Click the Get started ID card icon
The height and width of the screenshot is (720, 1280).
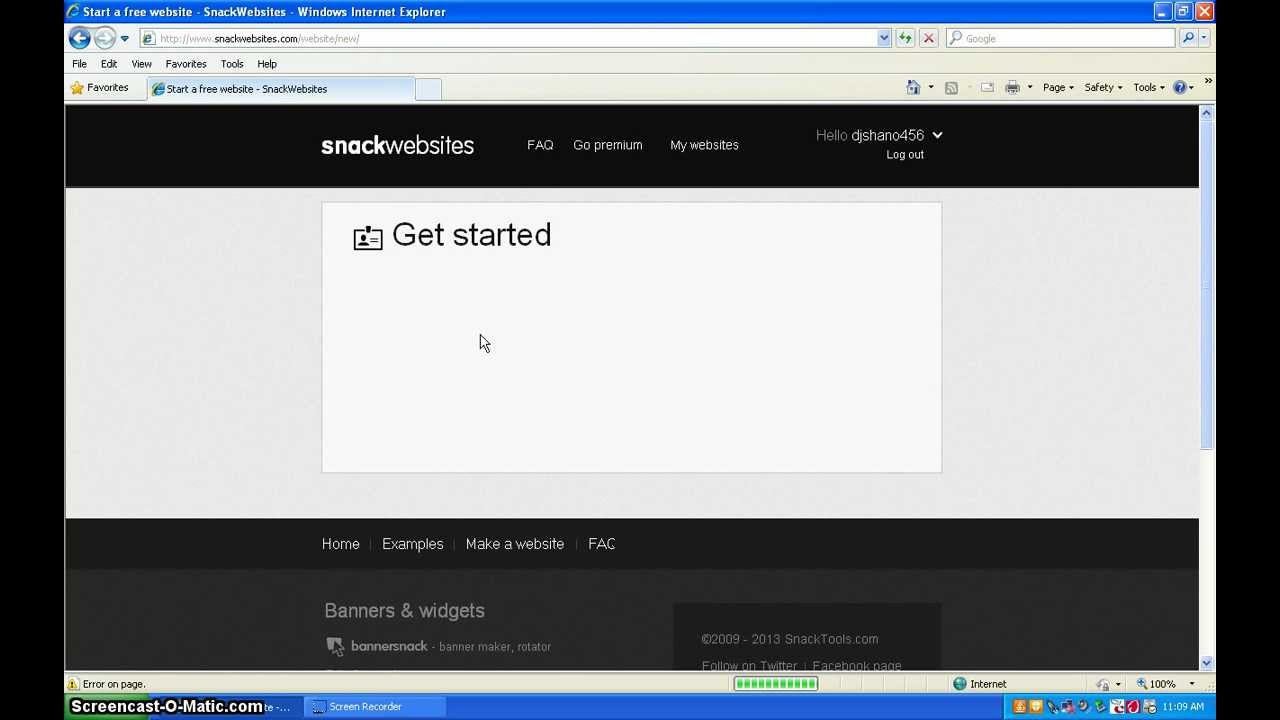368,238
